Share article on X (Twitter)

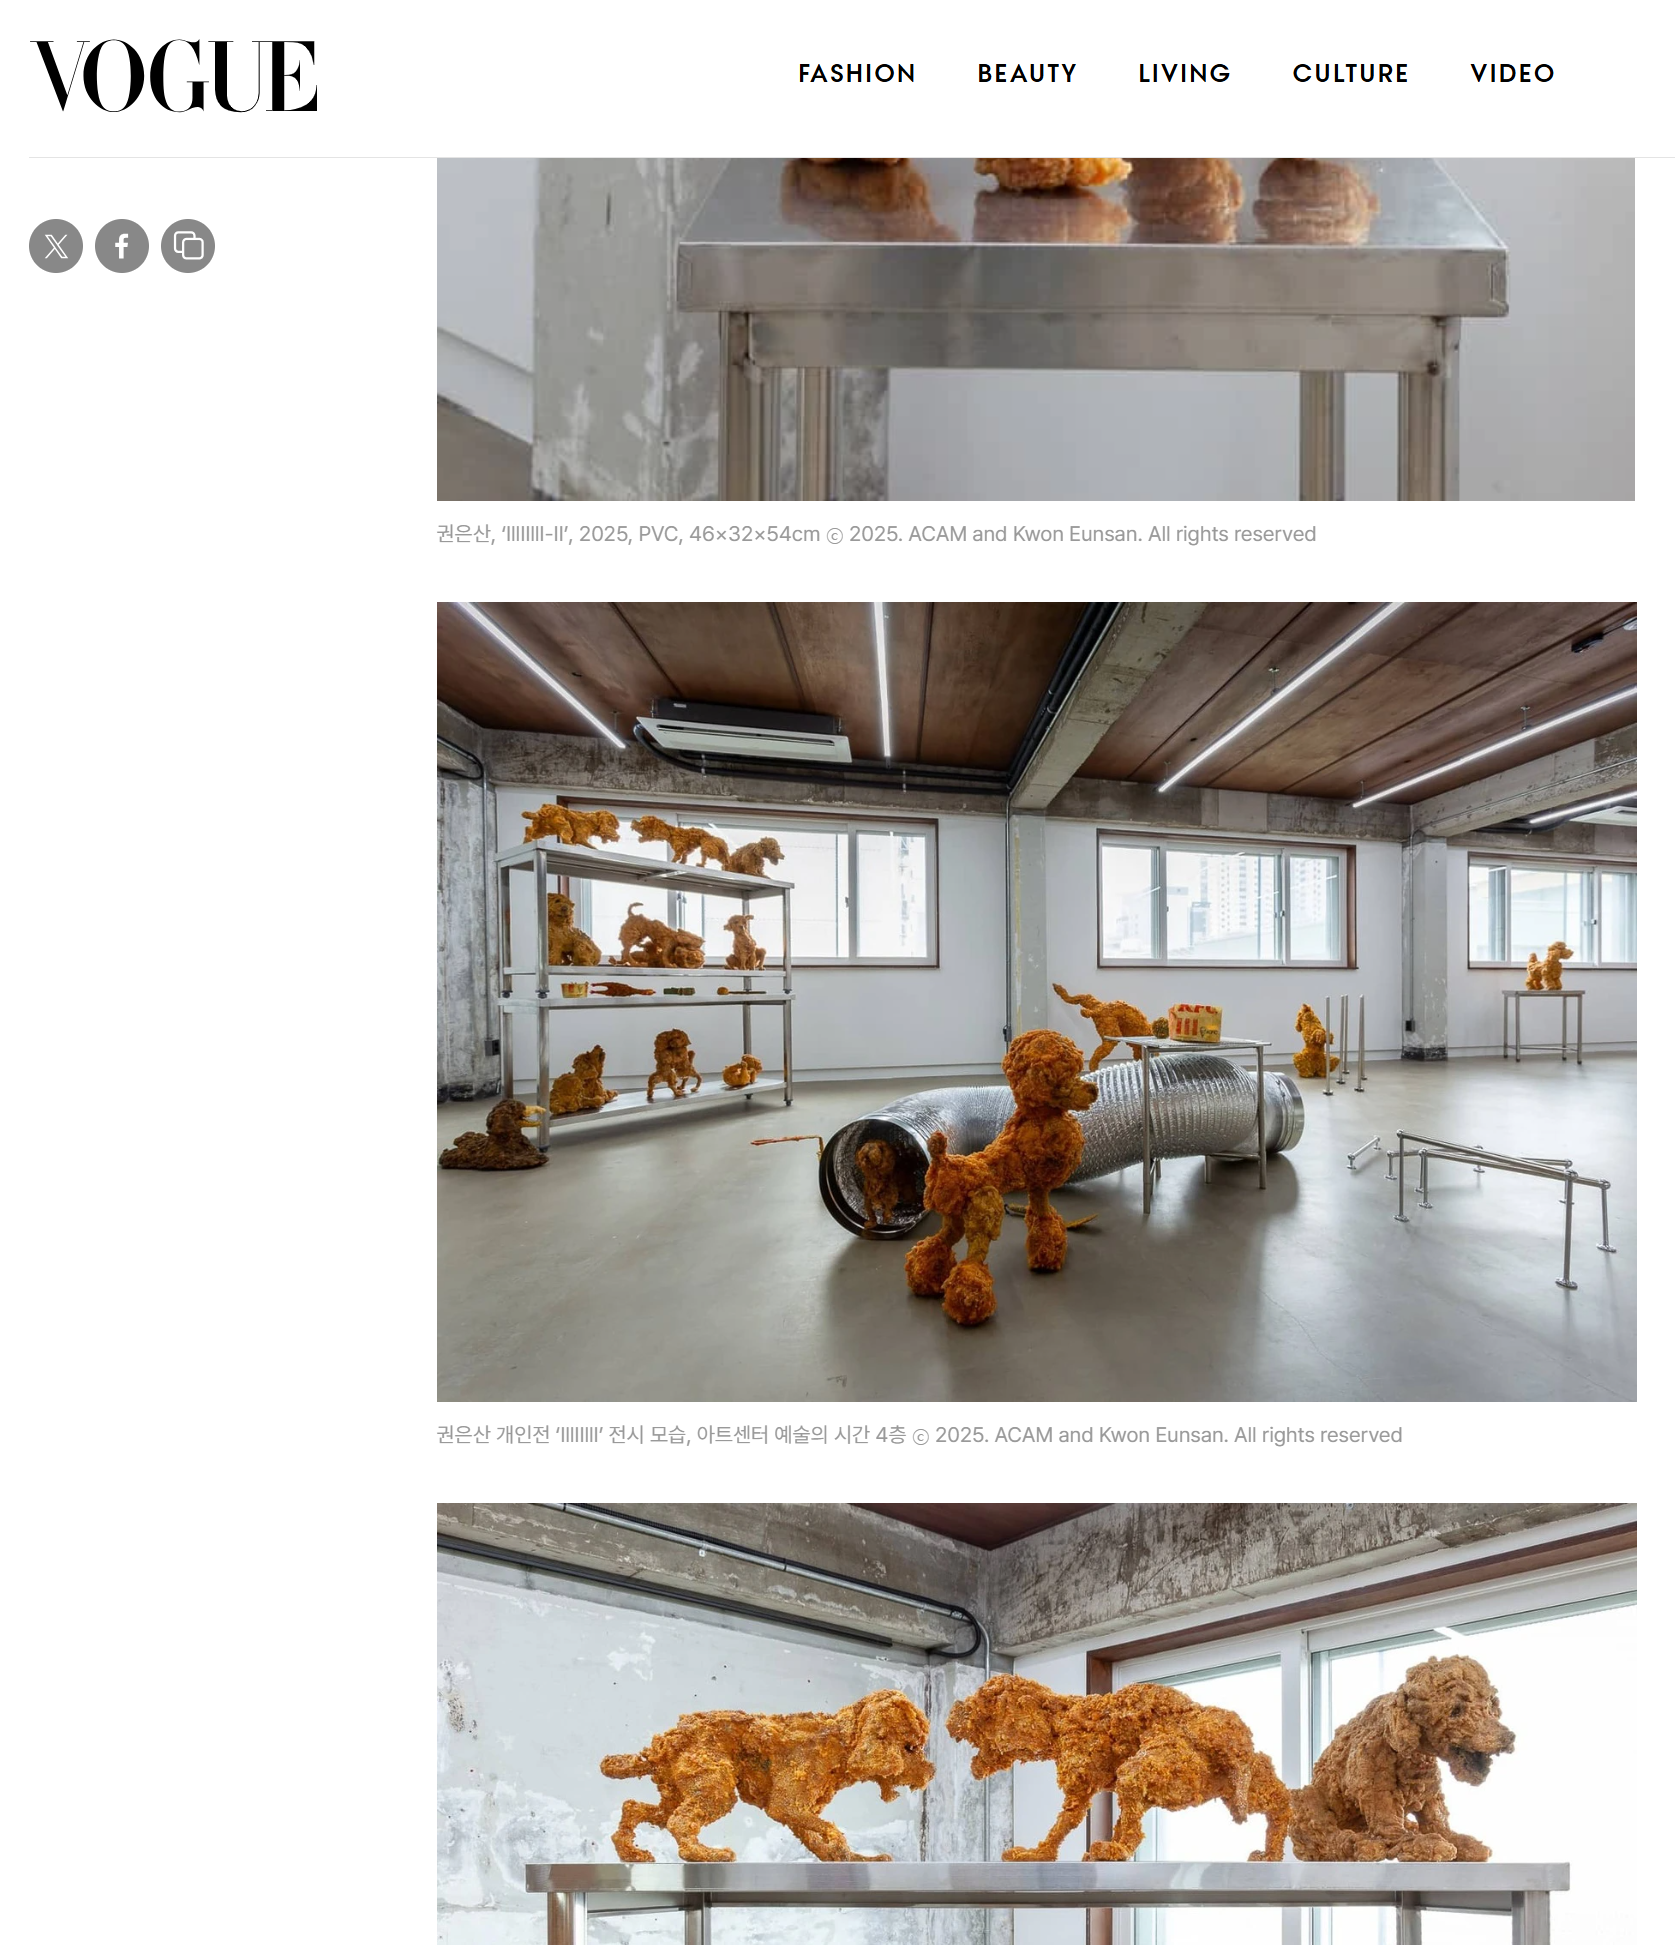click(56, 246)
